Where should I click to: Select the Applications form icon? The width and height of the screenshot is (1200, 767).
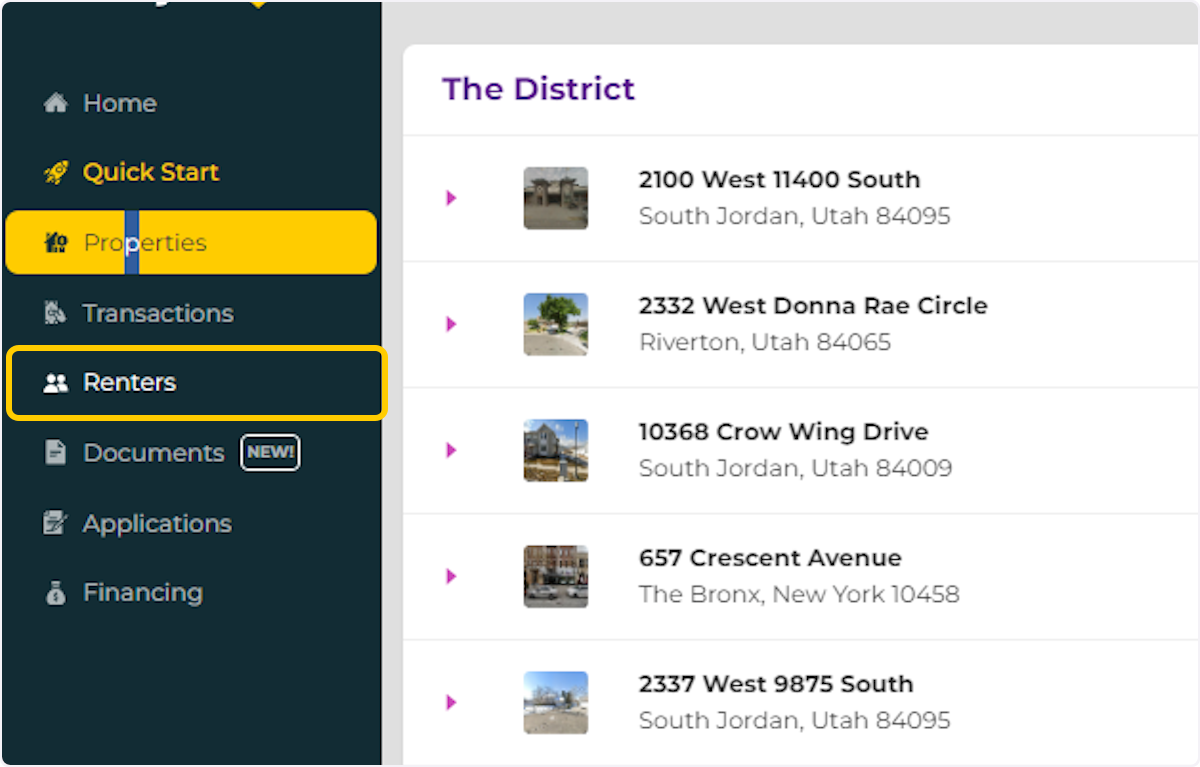pos(53,522)
